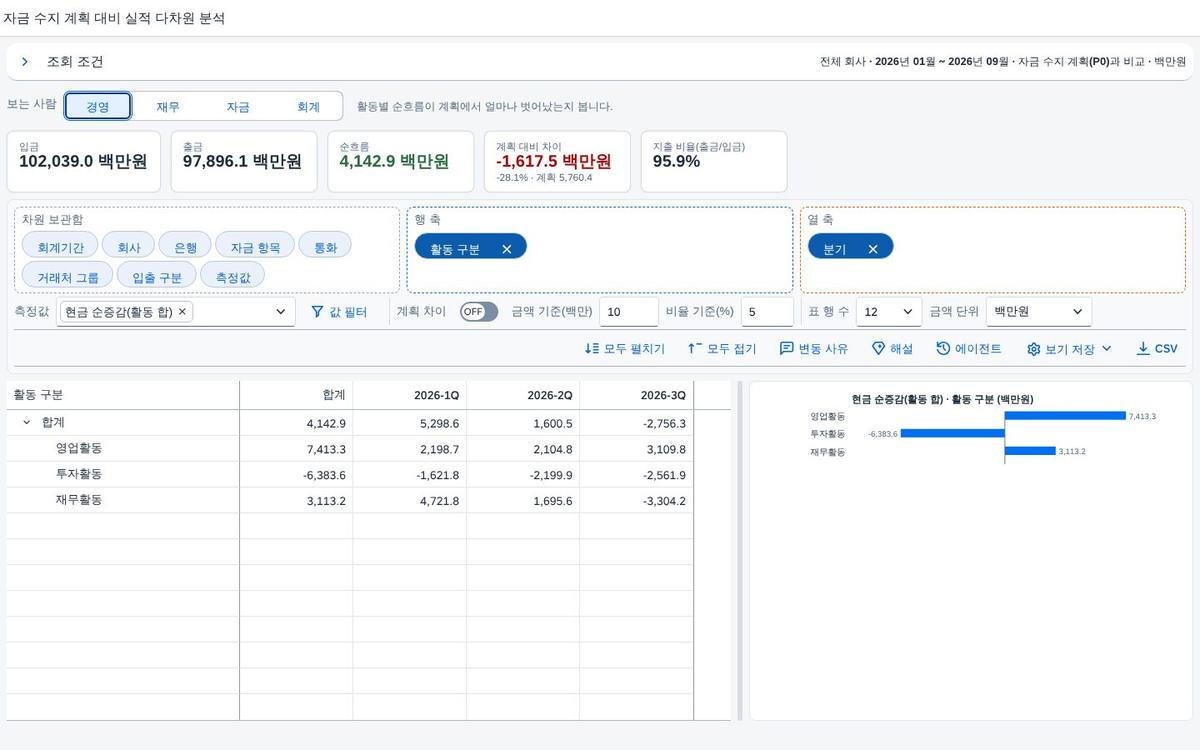Select the 투자활동 row label
The height and width of the screenshot is (750, 1200).
pos(79,475)
